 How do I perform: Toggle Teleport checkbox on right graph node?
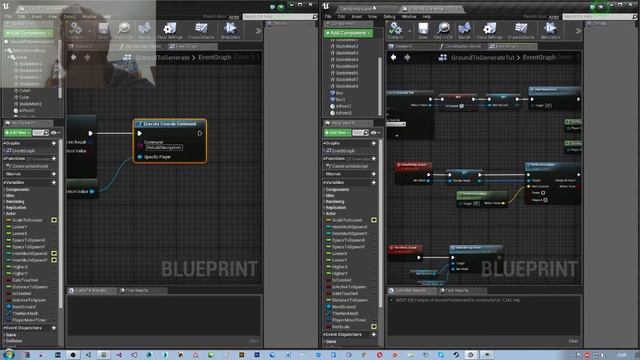click(546, 200)
